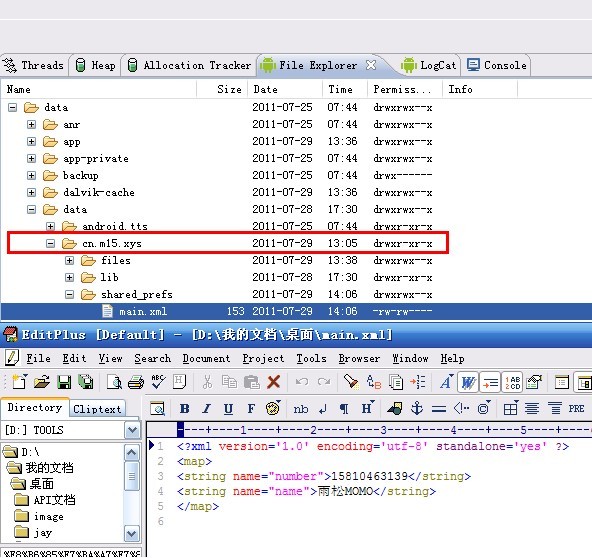
Task: Collapse the shared_prefs folder
Action: tap(69, 294)
